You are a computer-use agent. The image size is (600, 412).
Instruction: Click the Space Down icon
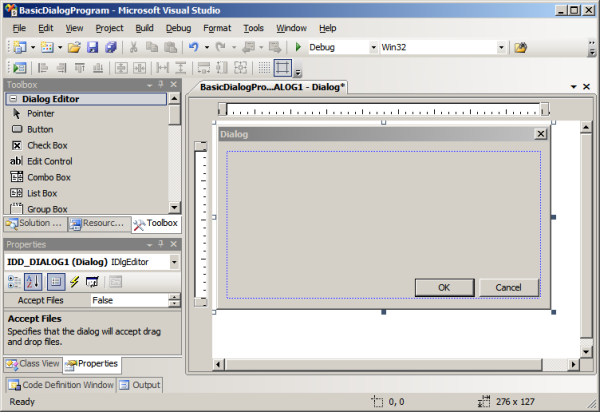181,68
